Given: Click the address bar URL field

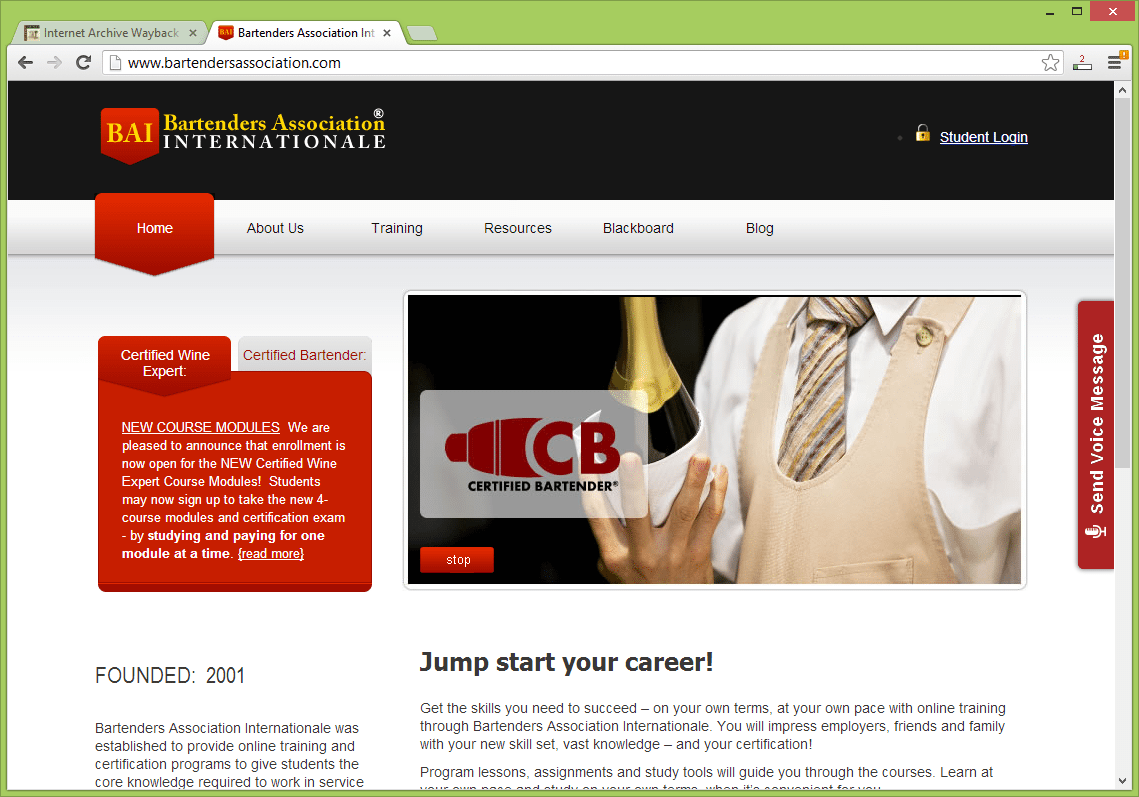Looking at the screenshot, I should (581, 62).
